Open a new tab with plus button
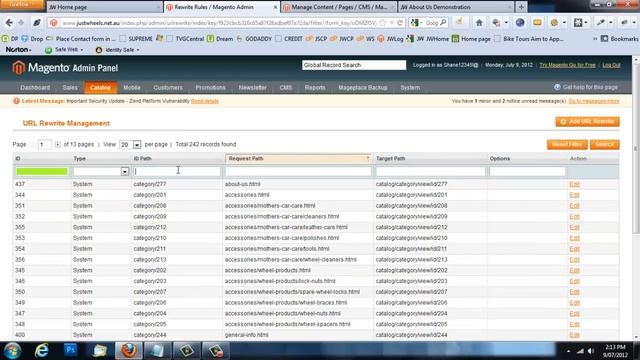 [x=521, y=7]
